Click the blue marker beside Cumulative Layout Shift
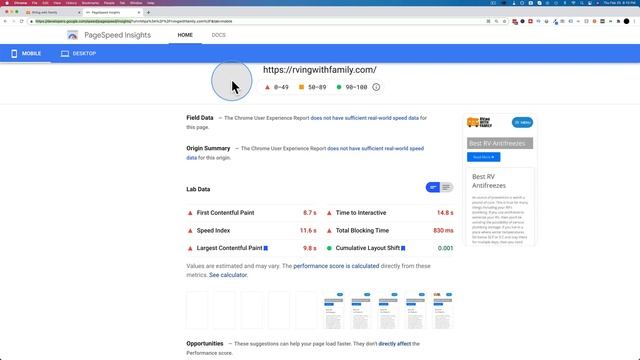This screenshot has width=640, height=360. coord(403,248)
